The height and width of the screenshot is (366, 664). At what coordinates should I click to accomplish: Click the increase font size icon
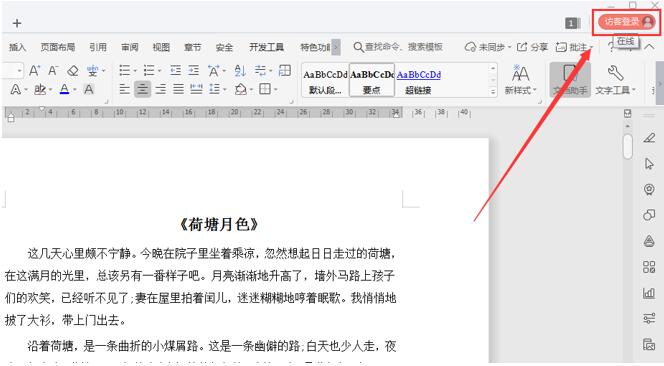click(x=35, y=70)
